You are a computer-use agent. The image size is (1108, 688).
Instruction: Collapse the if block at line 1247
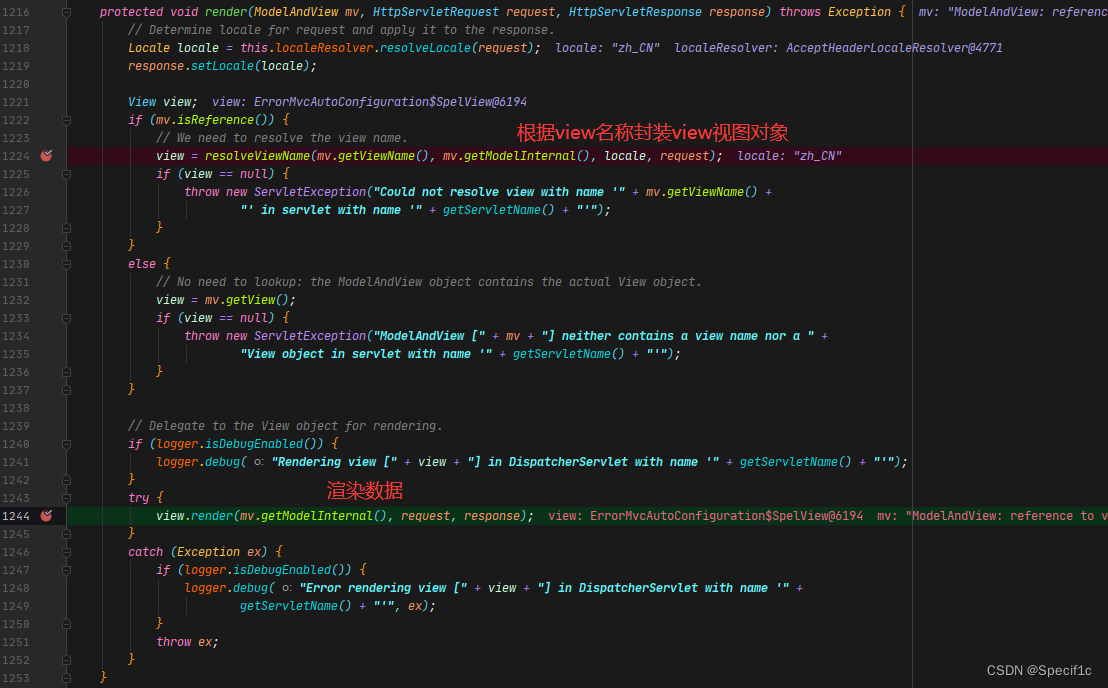click(66, 570)
